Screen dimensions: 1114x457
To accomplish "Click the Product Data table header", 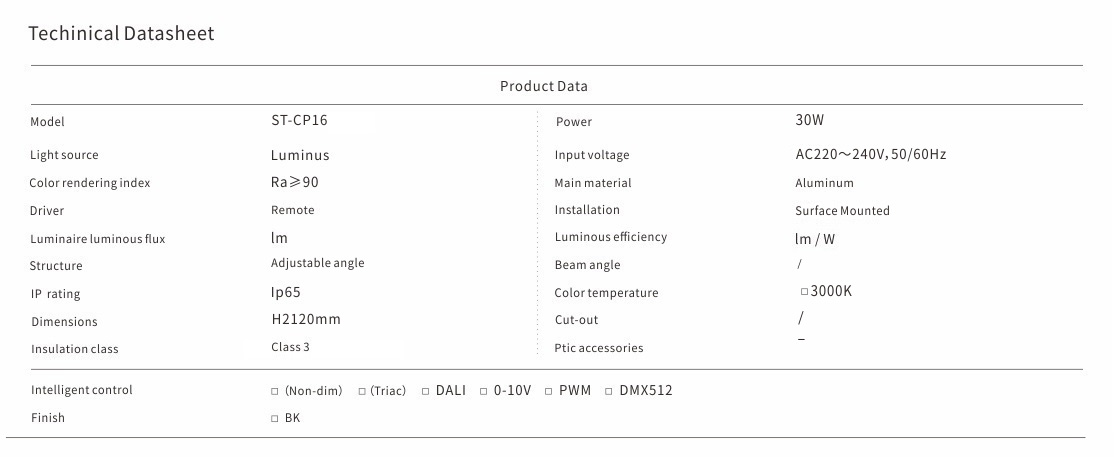I will tap(544, 86).
